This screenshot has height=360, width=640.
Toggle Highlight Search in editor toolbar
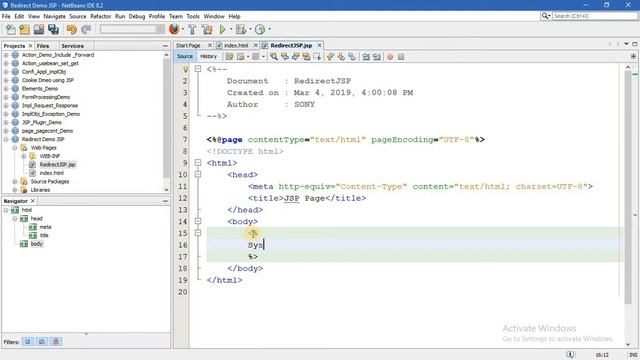coord(306,57)
